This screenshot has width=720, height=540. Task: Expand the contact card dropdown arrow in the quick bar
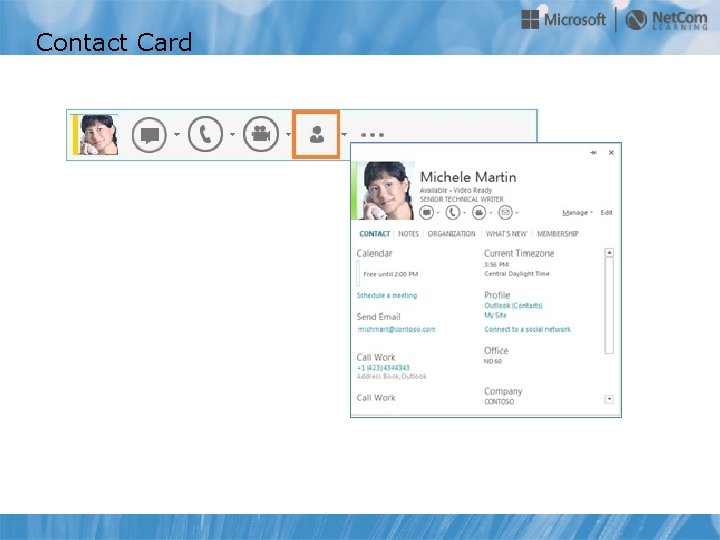click(x=344, y=135)
